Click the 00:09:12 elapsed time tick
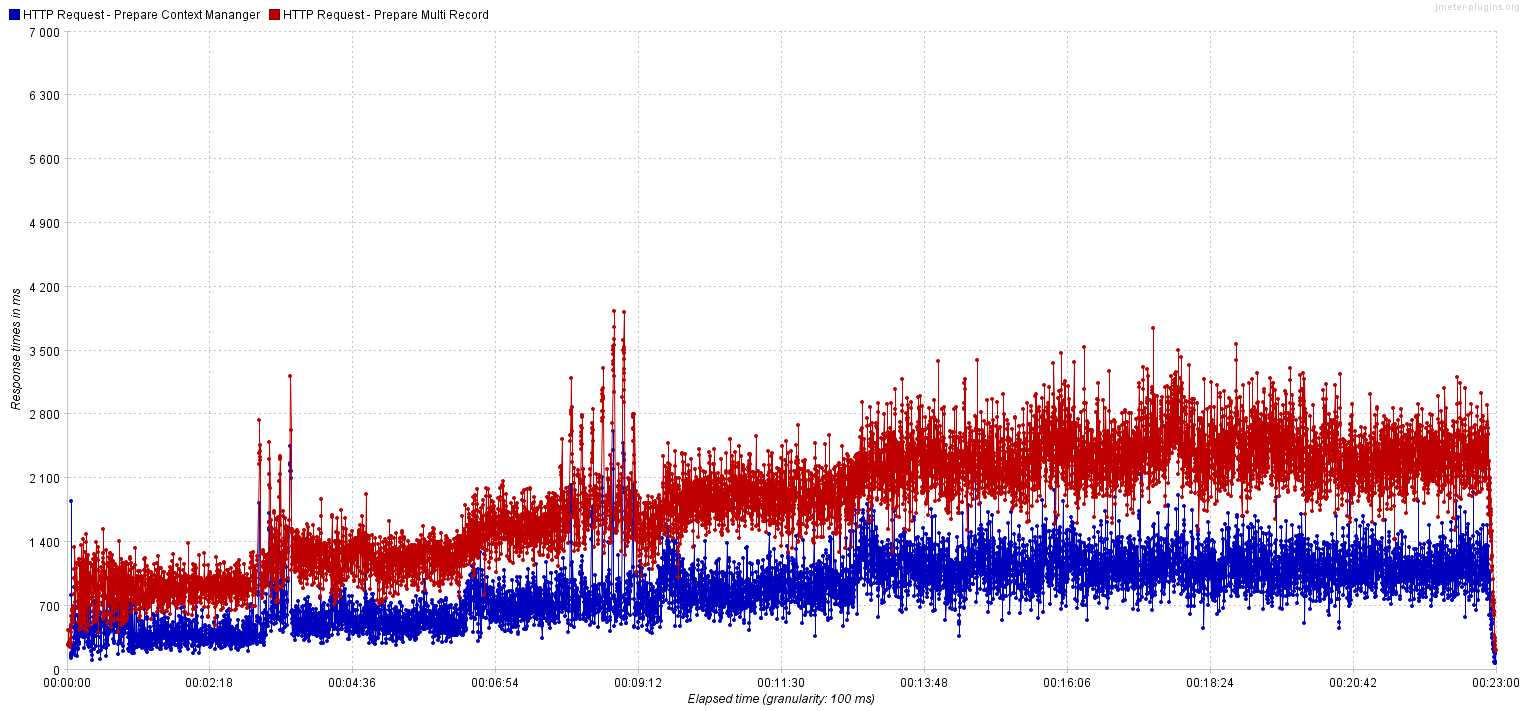The width and height of the screenshot is (1525, 711). click(x=638, y=683)
